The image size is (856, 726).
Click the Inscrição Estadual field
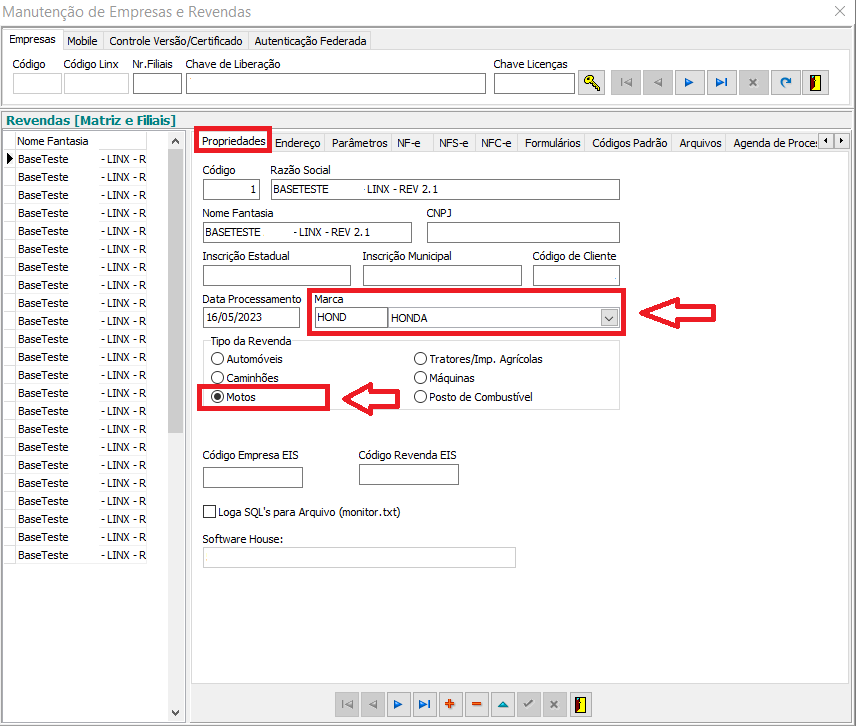(277, 275)
